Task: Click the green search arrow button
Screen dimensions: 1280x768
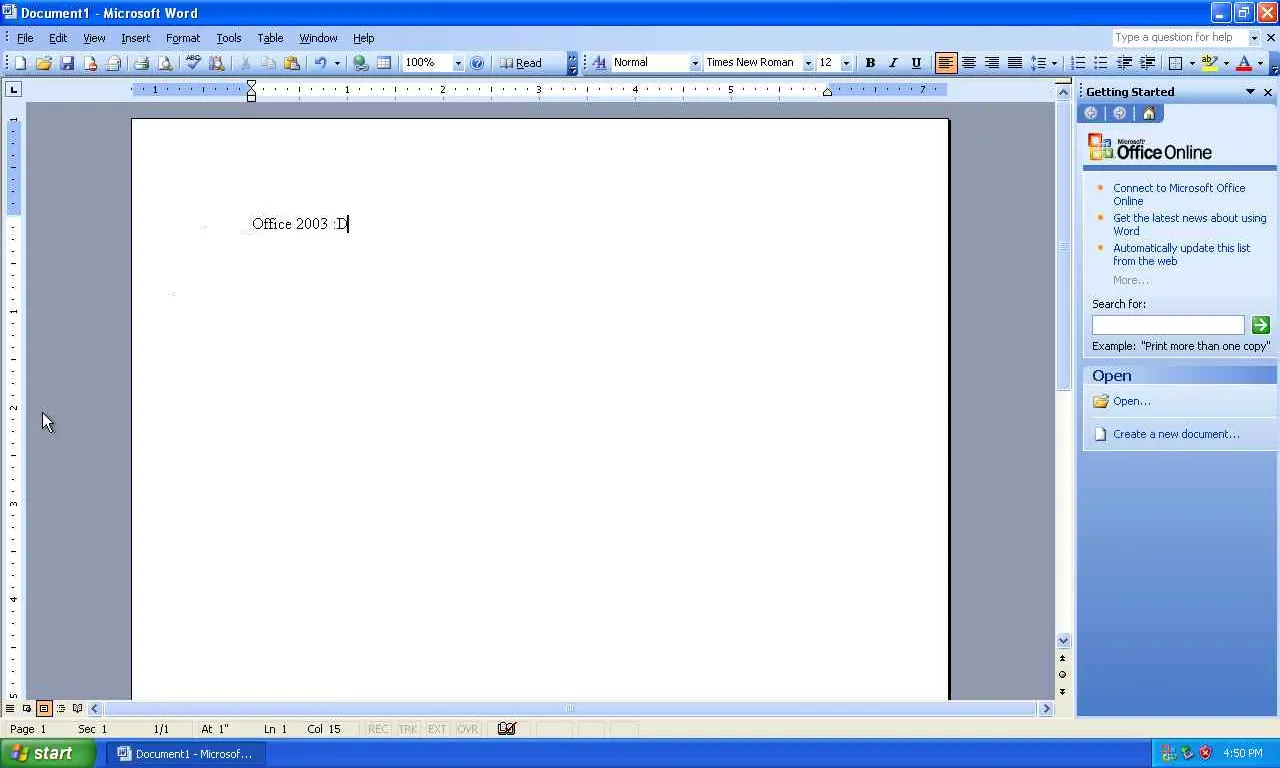Action: 1260,325
